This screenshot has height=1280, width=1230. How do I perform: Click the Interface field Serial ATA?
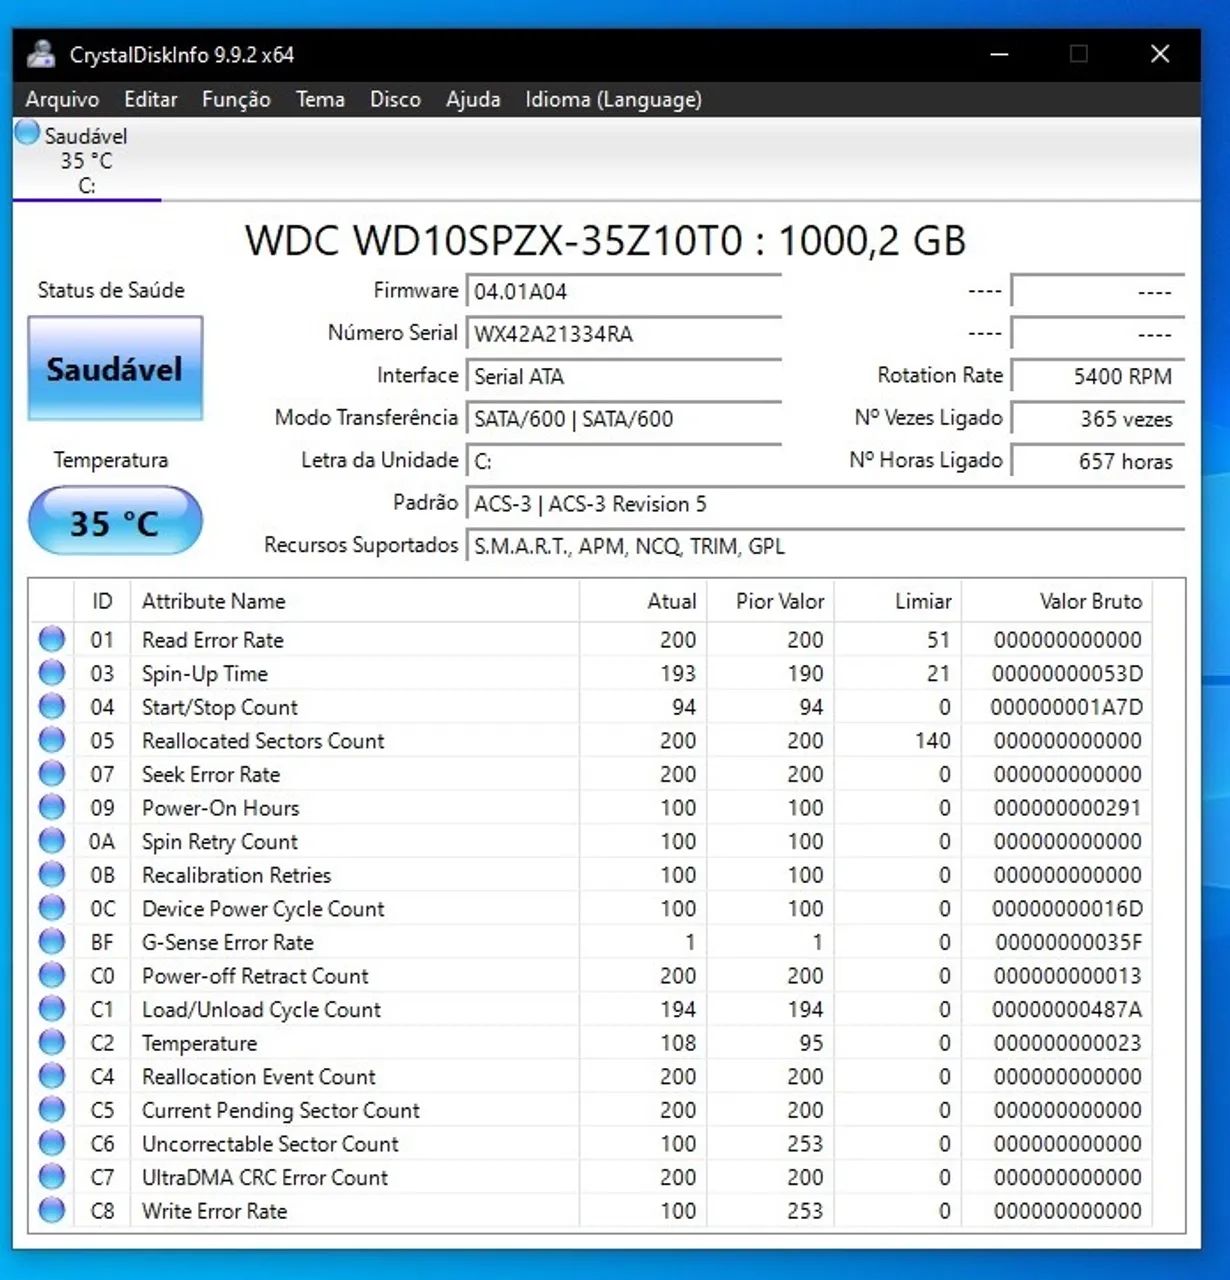[624, 376]
